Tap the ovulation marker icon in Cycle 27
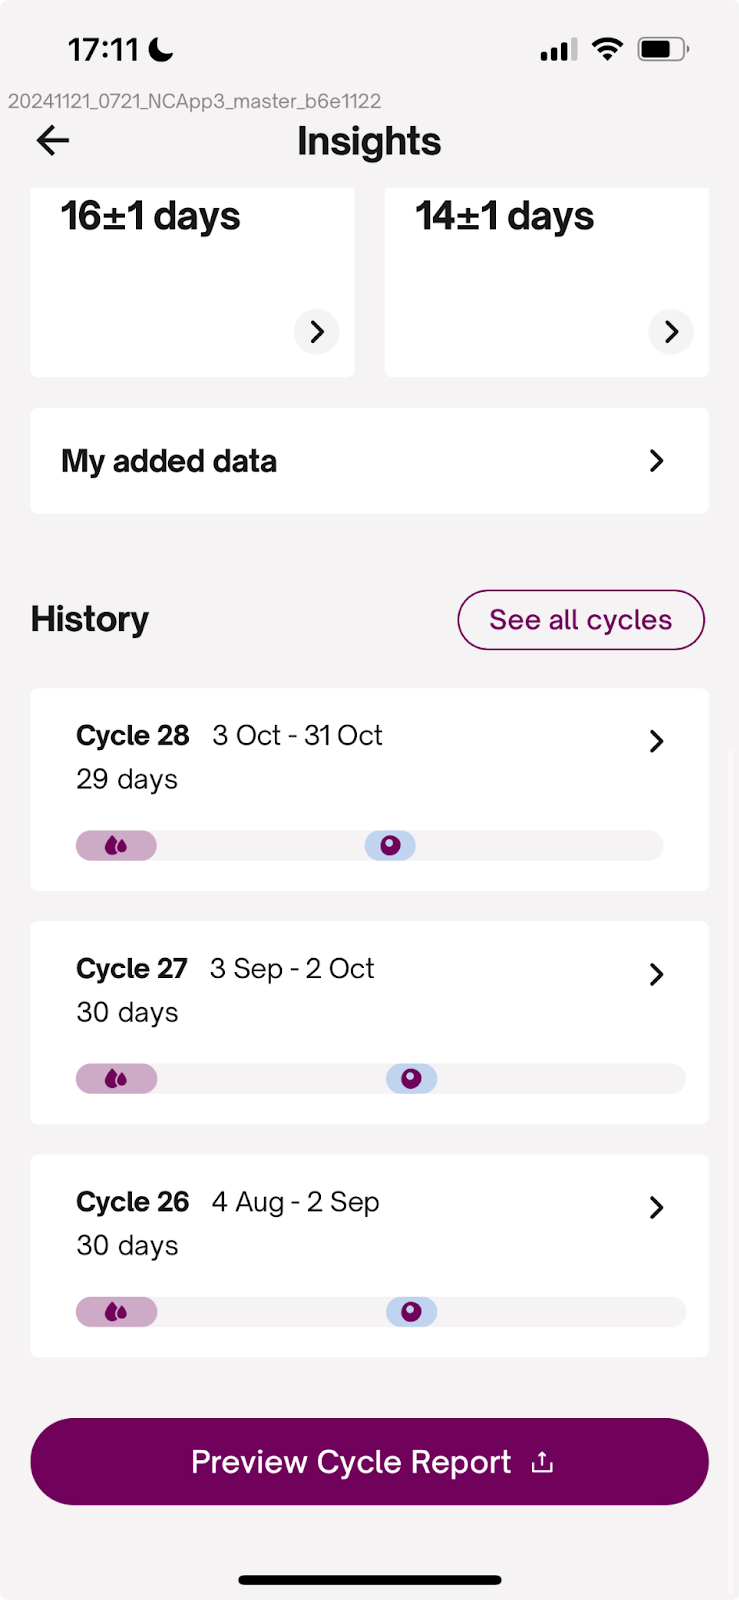739x1600 pixels. coord(411,1079)
